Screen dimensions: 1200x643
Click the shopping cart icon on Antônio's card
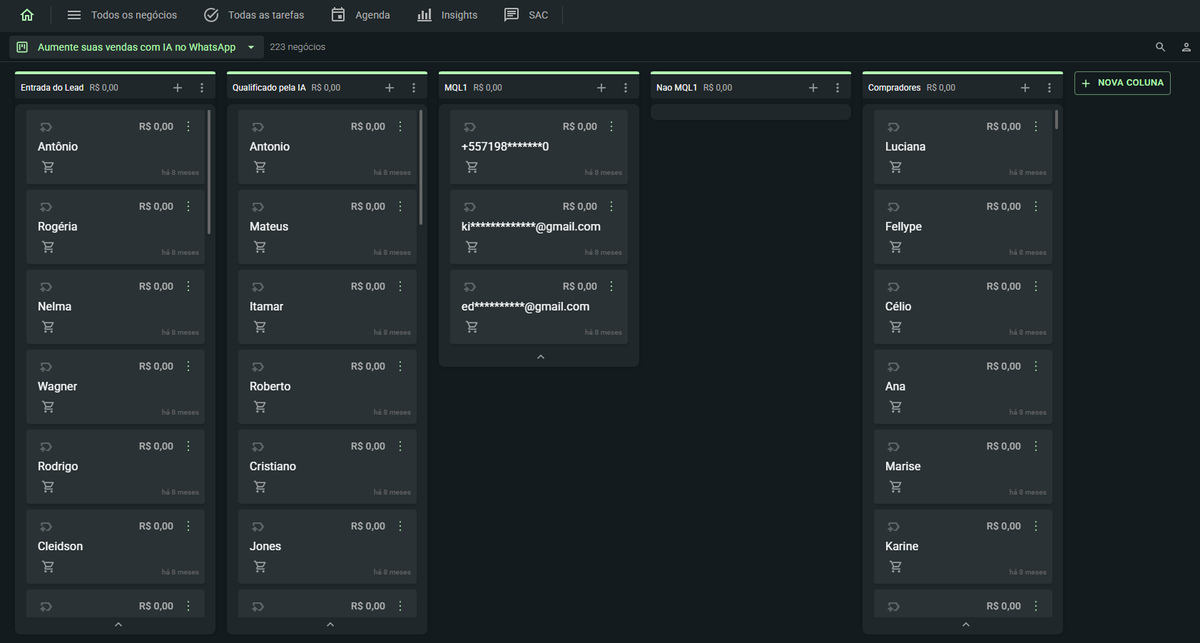[47, 167]
